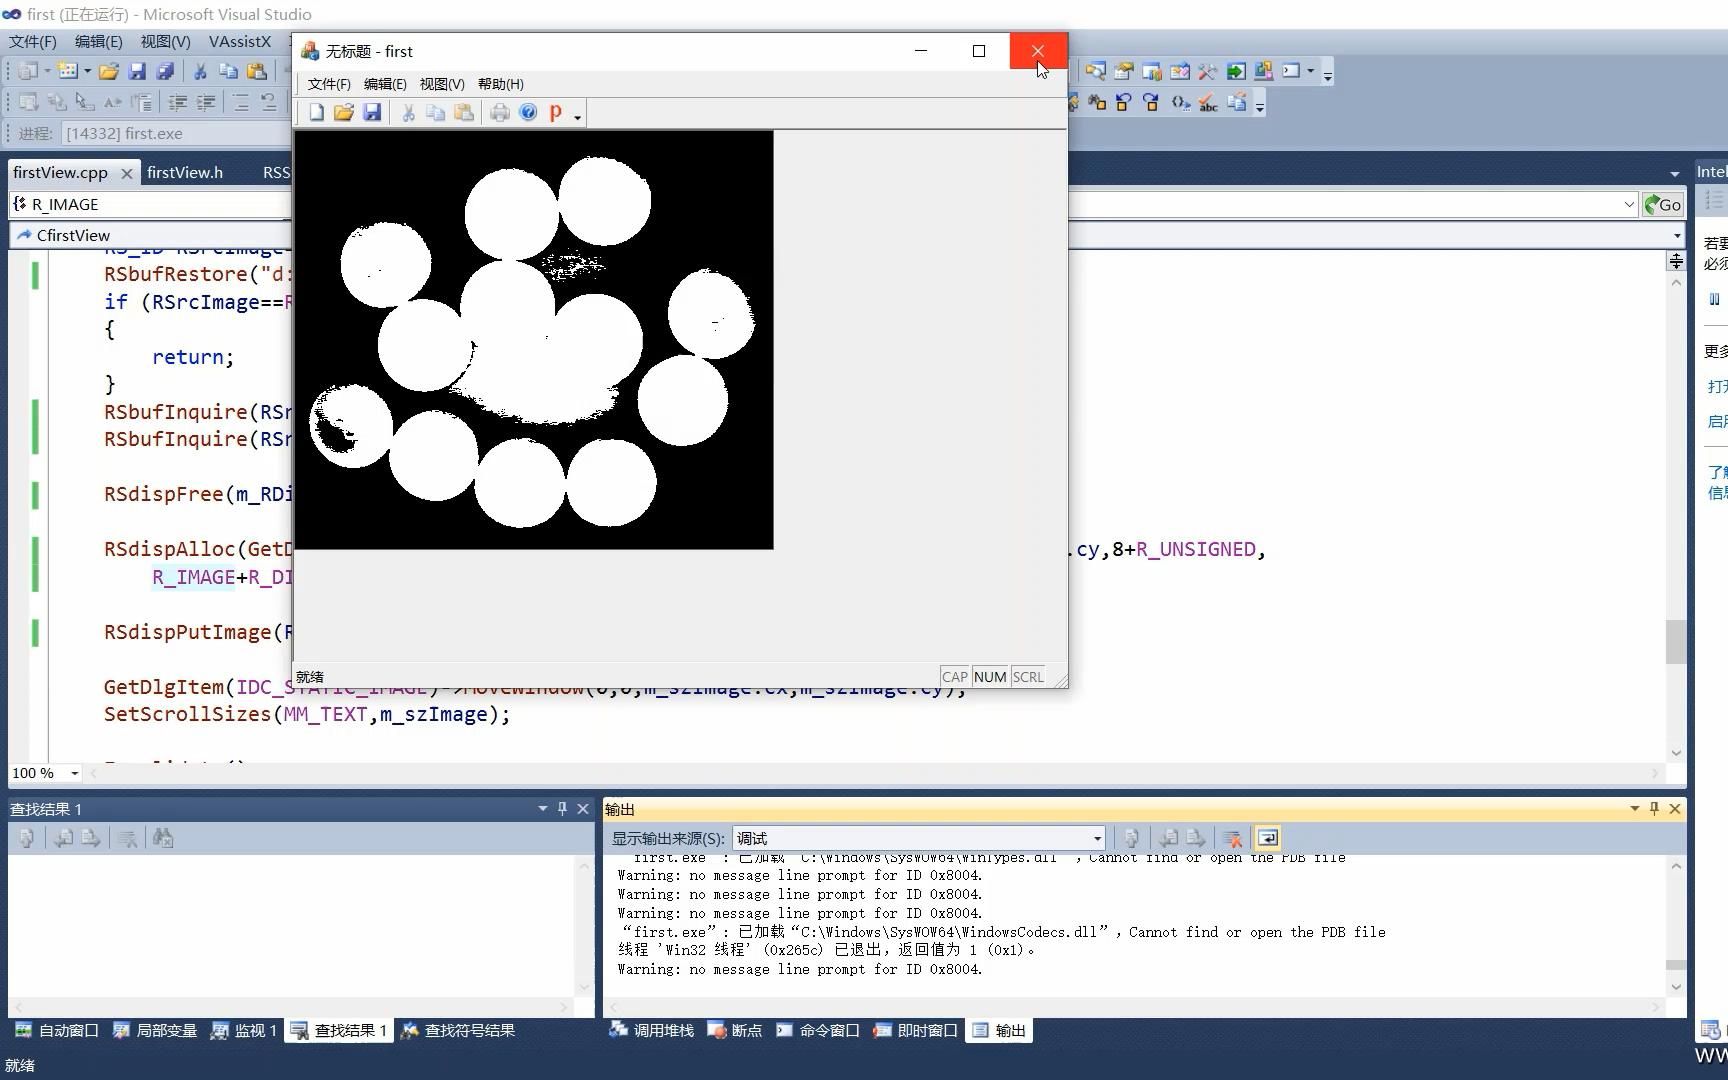
Task: Switch to 自动窗口 bottom tab
Action: coord(57,1030)
